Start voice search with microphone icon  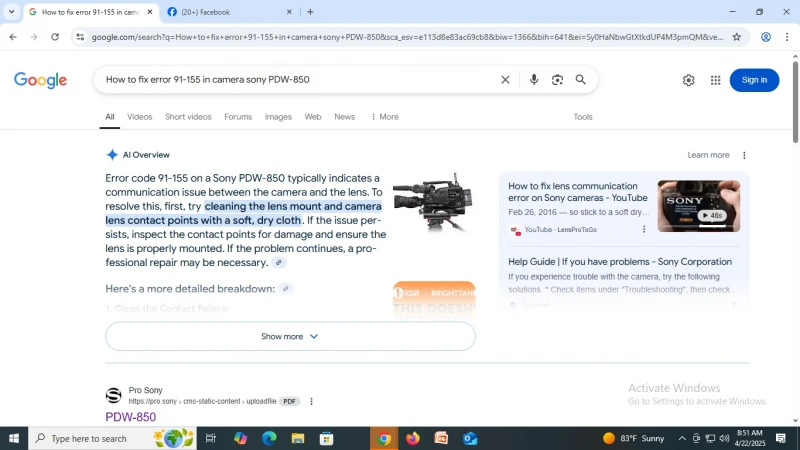coord(534,80)
